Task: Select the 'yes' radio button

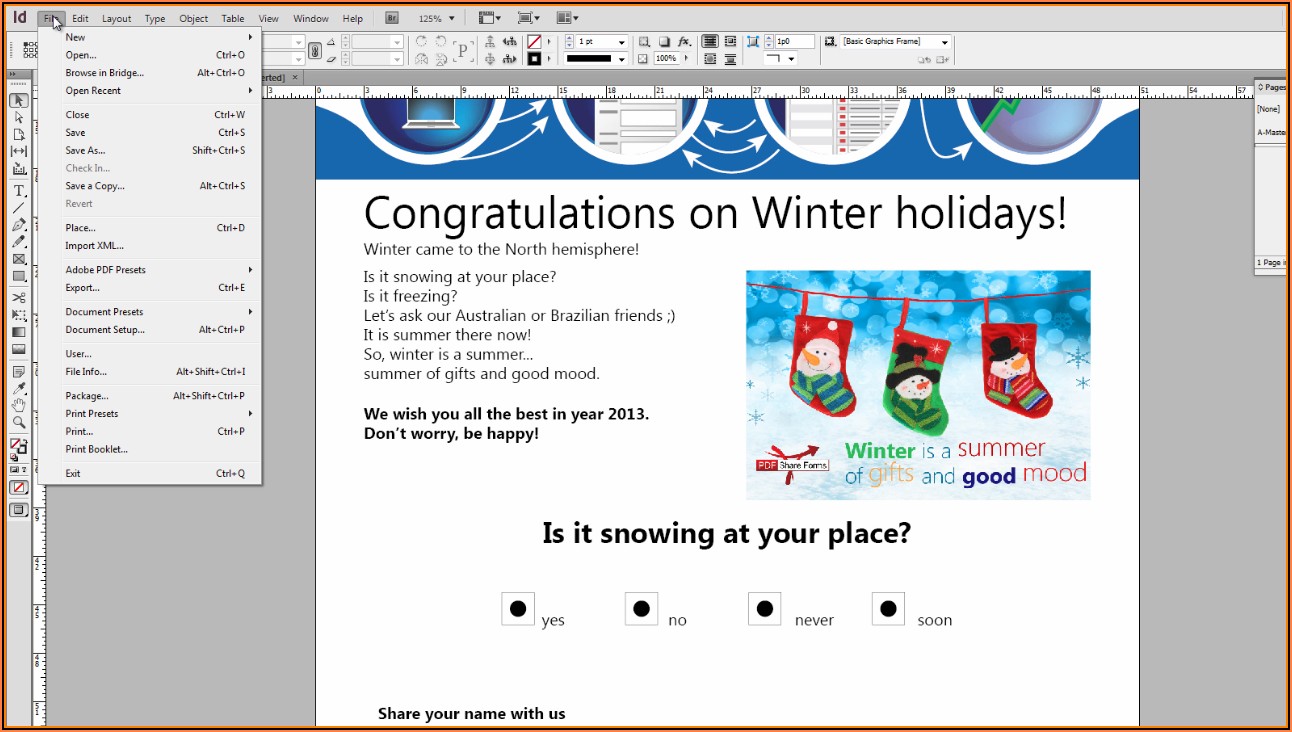Action: tap(518, 608)
